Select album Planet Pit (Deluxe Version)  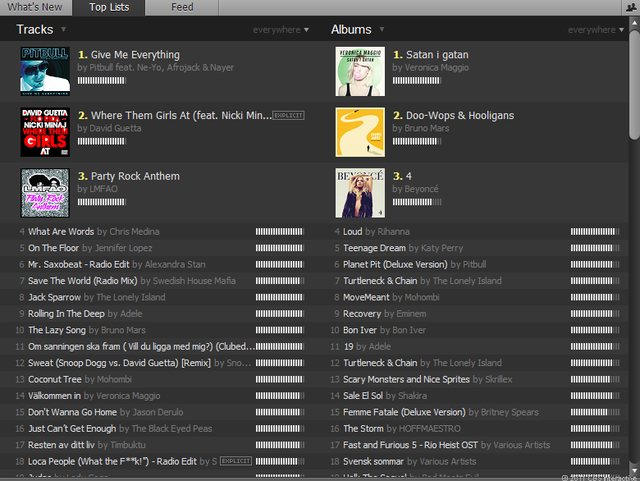[395, 265]
